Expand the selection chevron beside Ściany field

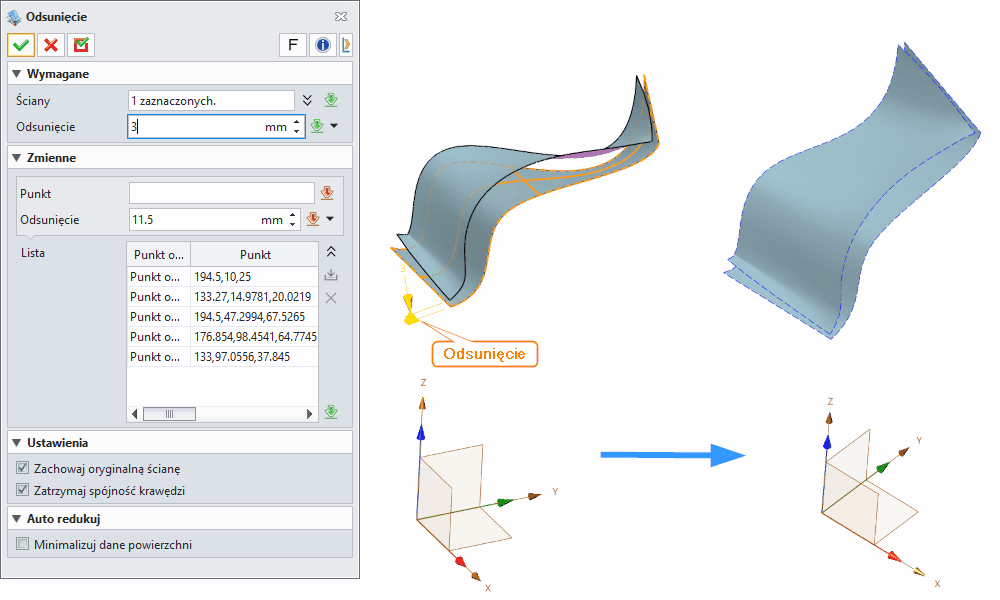pos(309,99)
